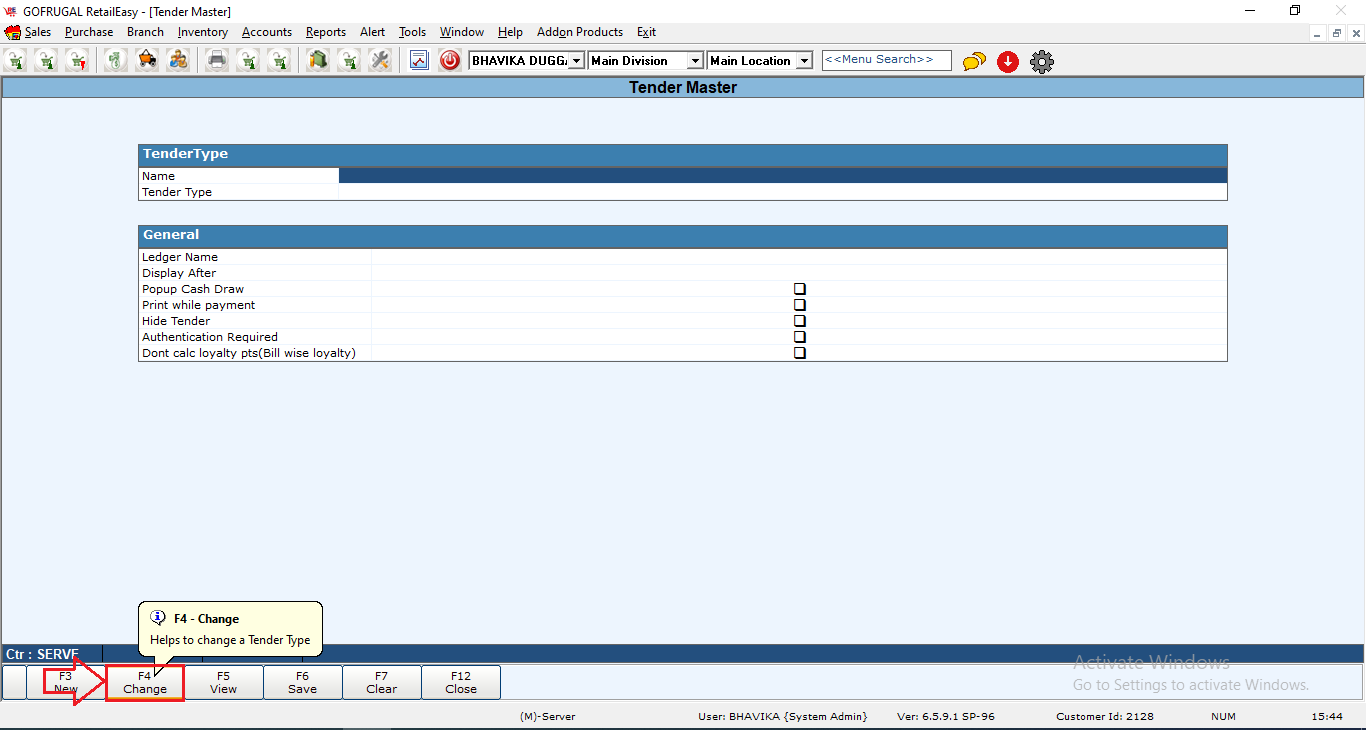
Task: Click the 15:44 clock in the status bar
Action: click(x=1327, y=717)
